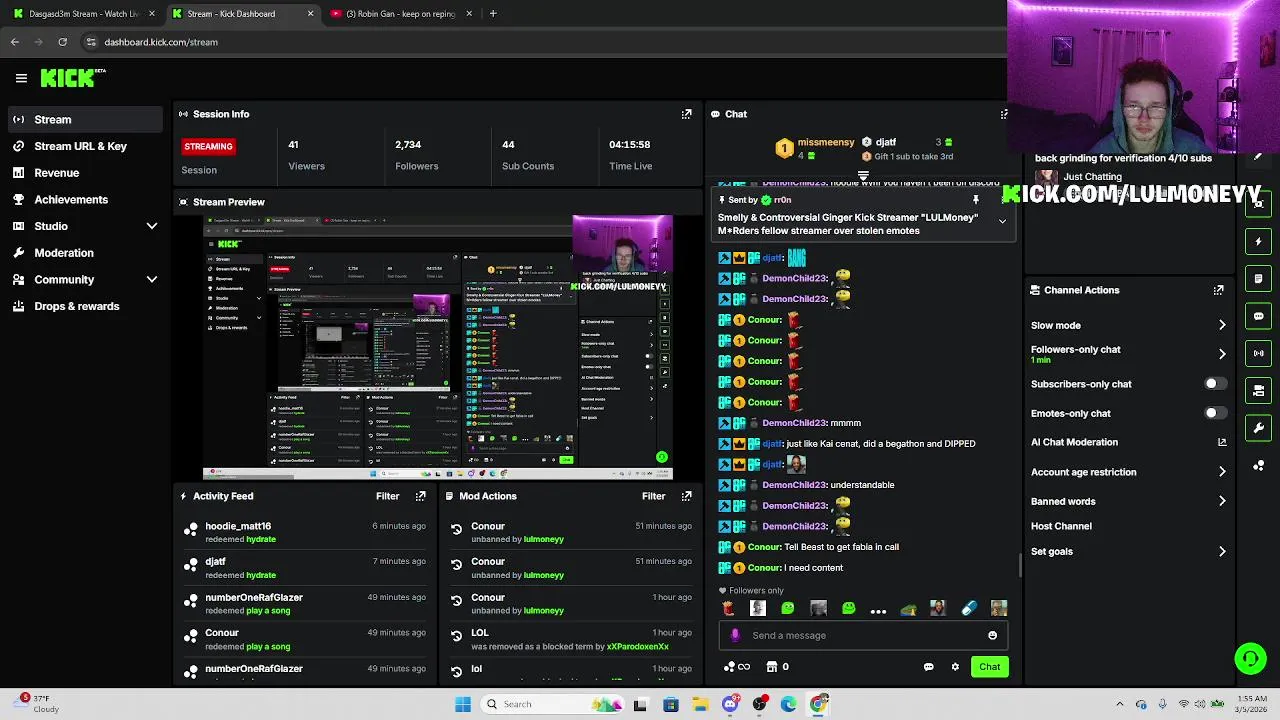Open Windows Start menu
The width and height of the screenshot is (1280, 720).
[x=462, y=704]
